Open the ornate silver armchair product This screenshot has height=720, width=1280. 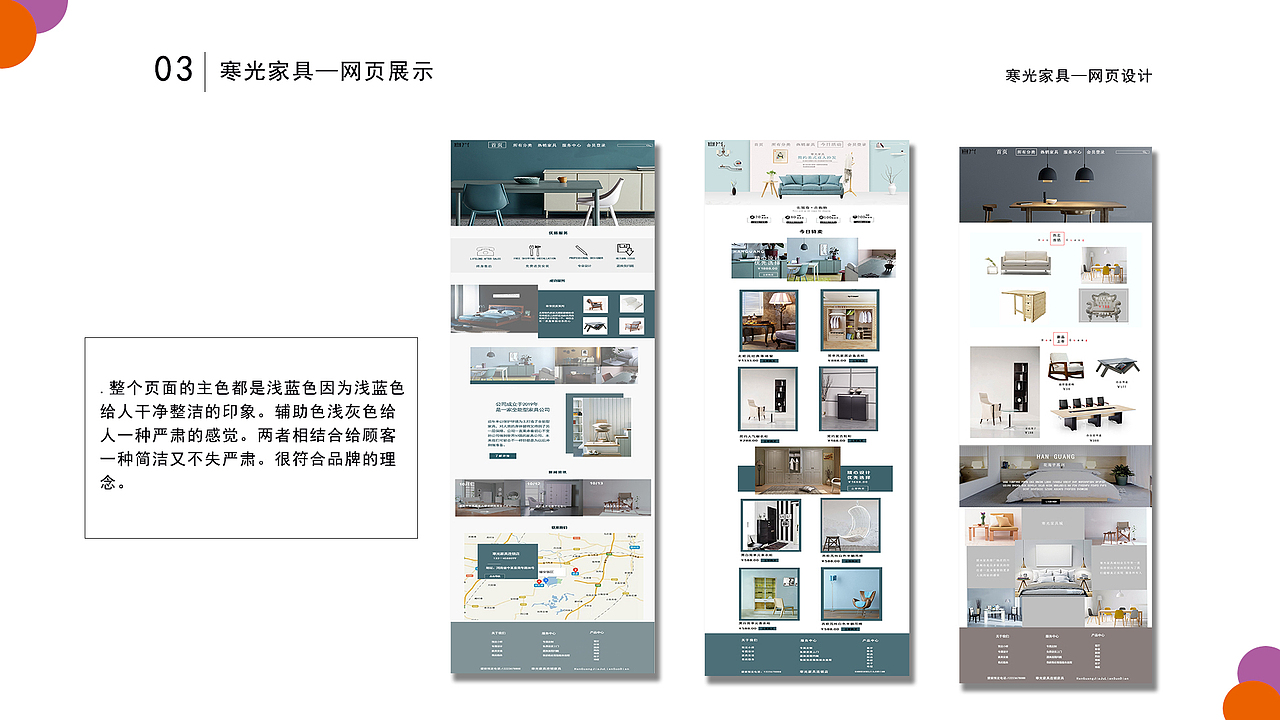(1104, 305)
